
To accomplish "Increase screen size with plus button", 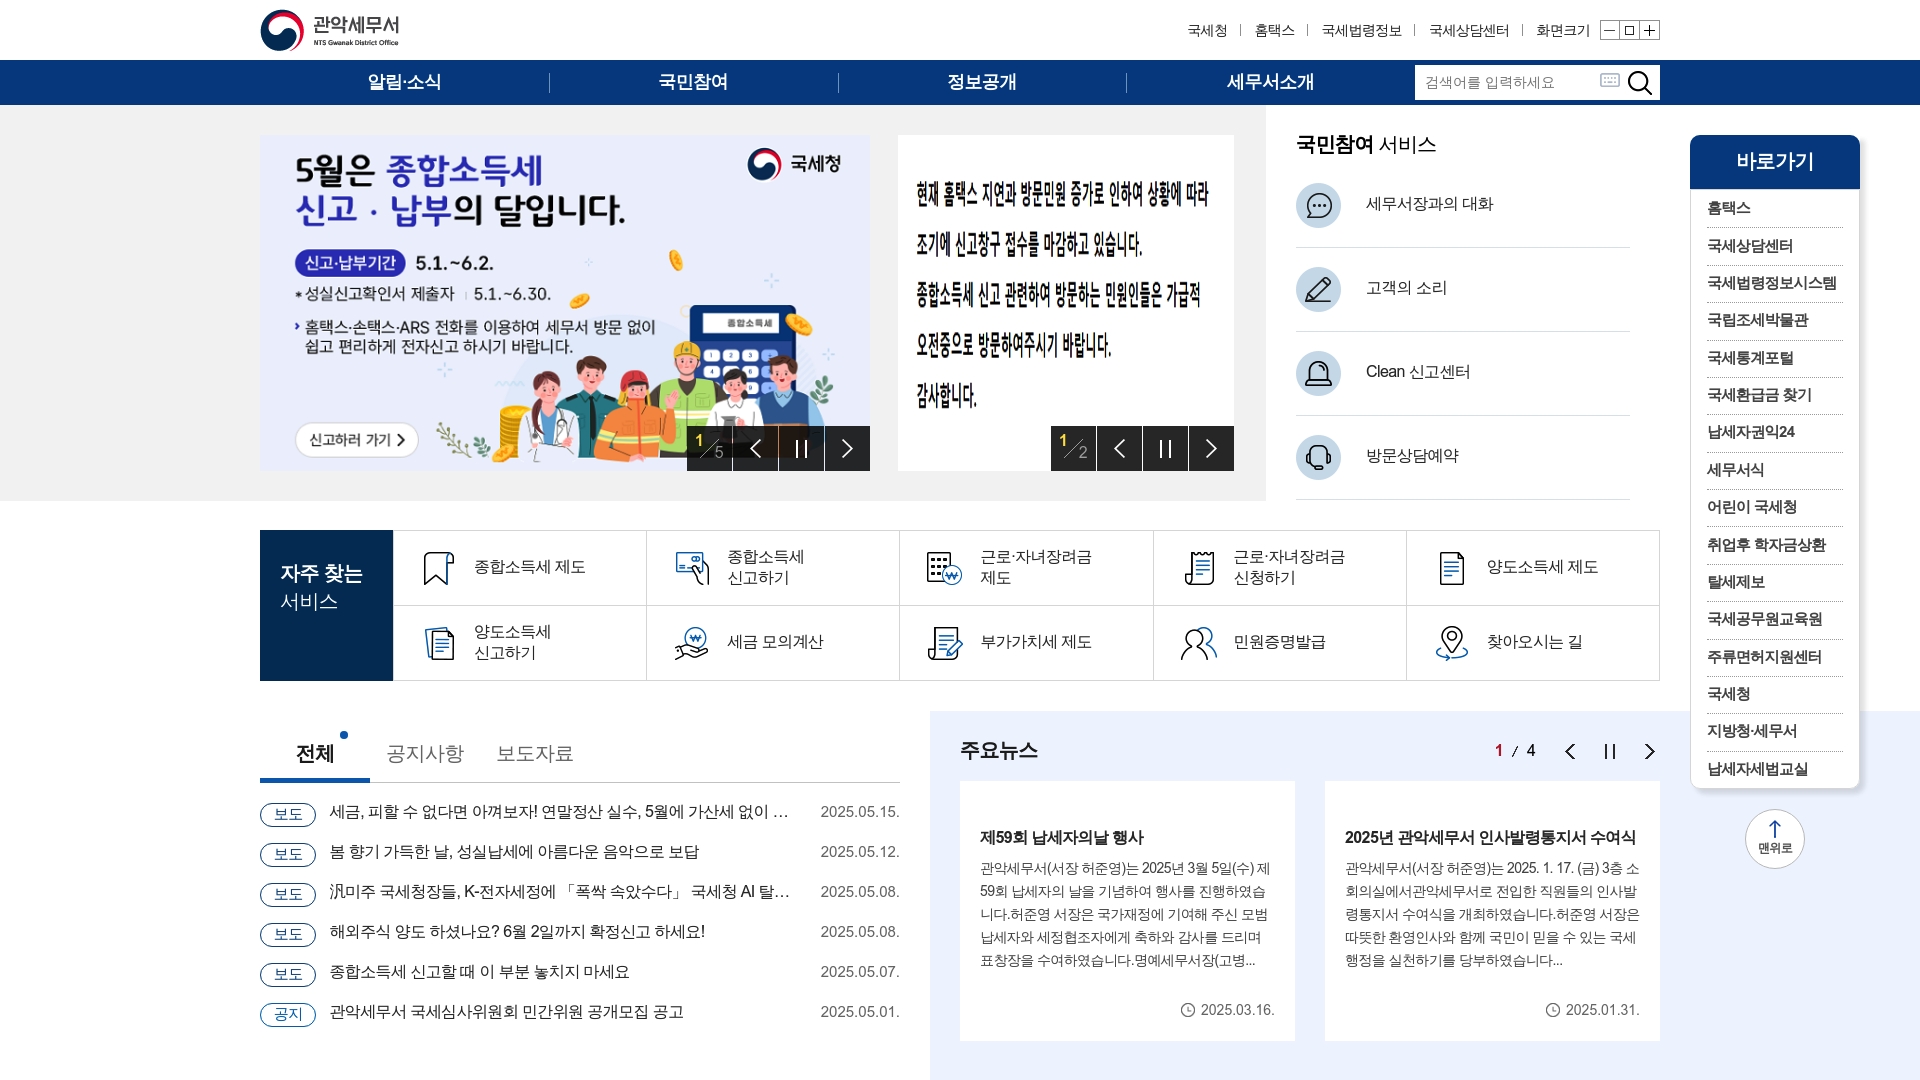I will [1650, 30].
